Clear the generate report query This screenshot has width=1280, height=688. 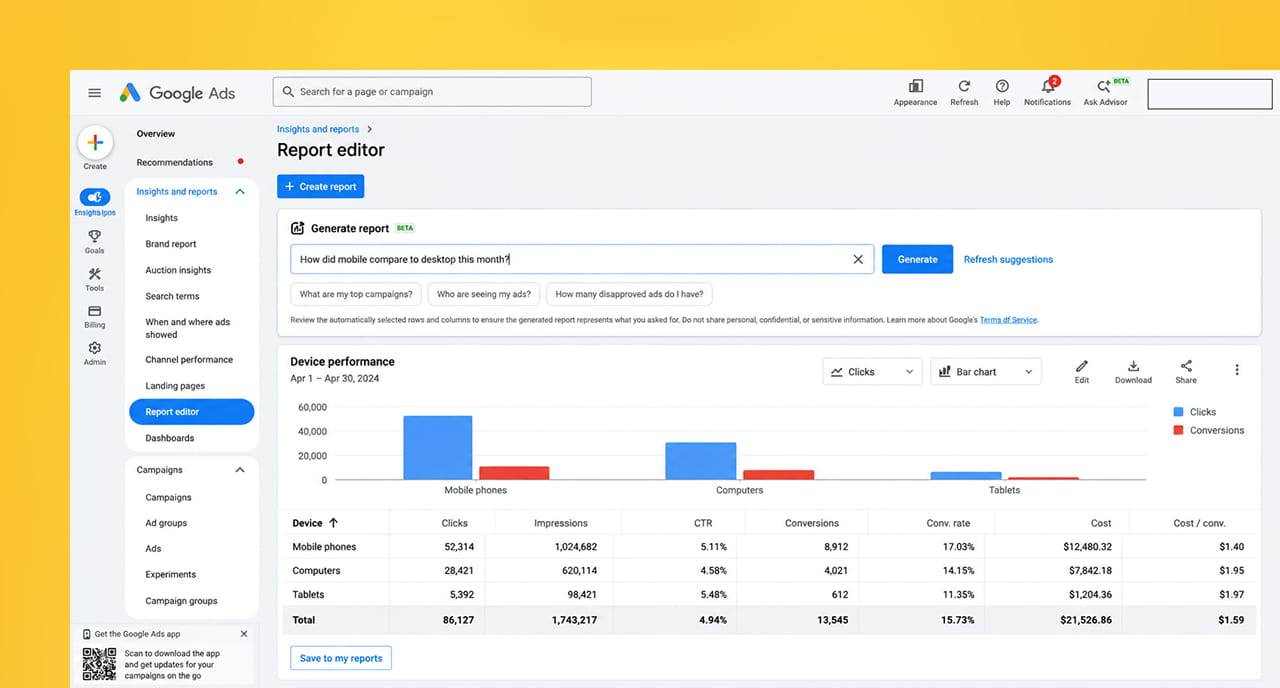858,259
